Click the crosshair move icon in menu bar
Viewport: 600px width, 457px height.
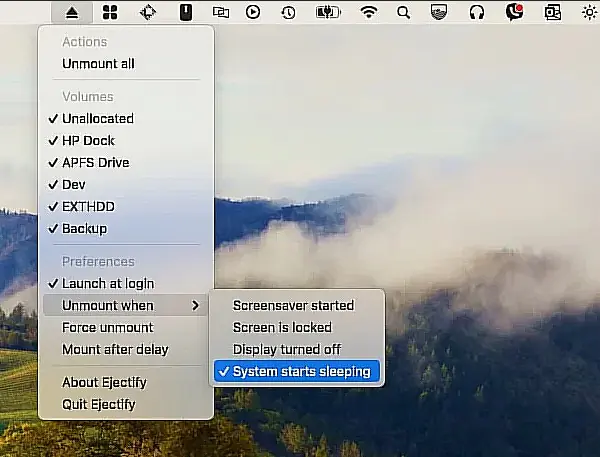point(148,13)
